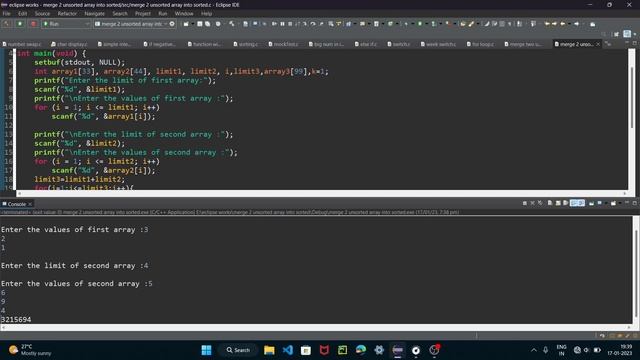Click the Terminate square toolbar icon
The height and width of the screenshot is (360, 640).
[x=290, y=24]
